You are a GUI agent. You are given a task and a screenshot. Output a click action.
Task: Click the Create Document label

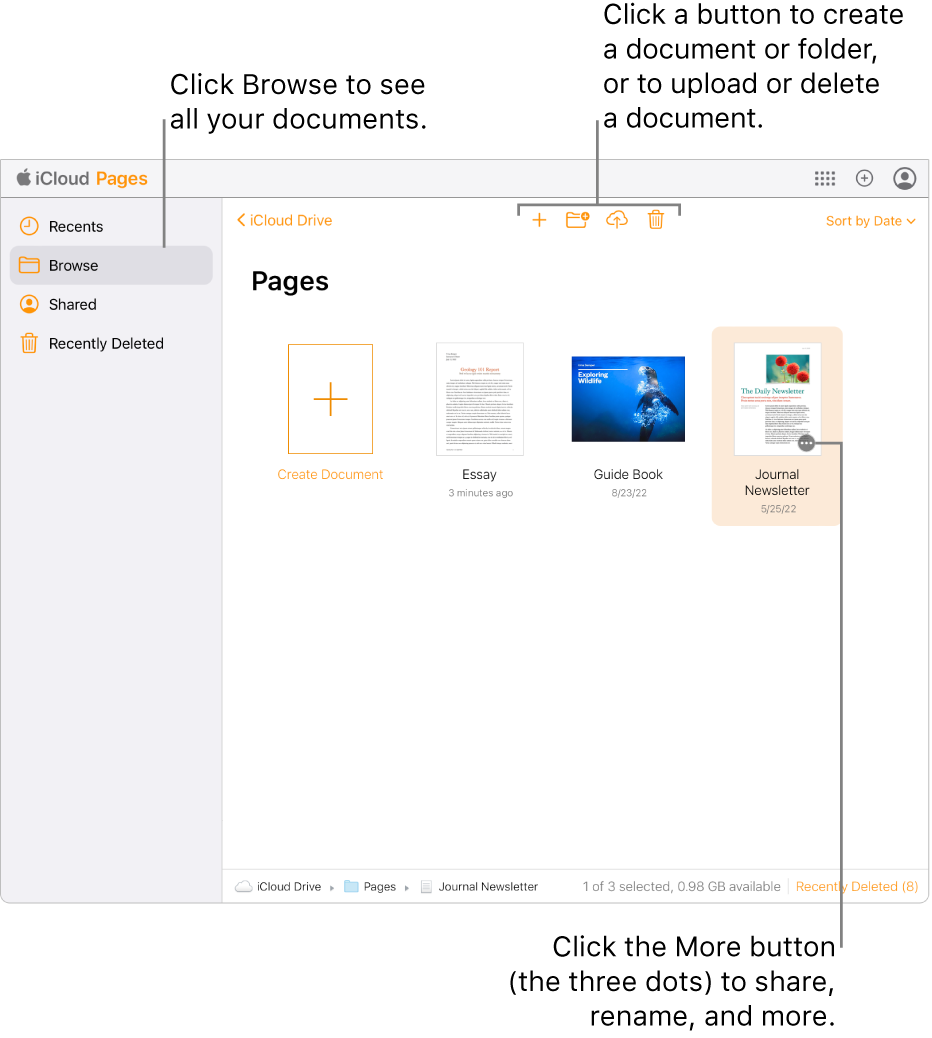pos(330,475)
